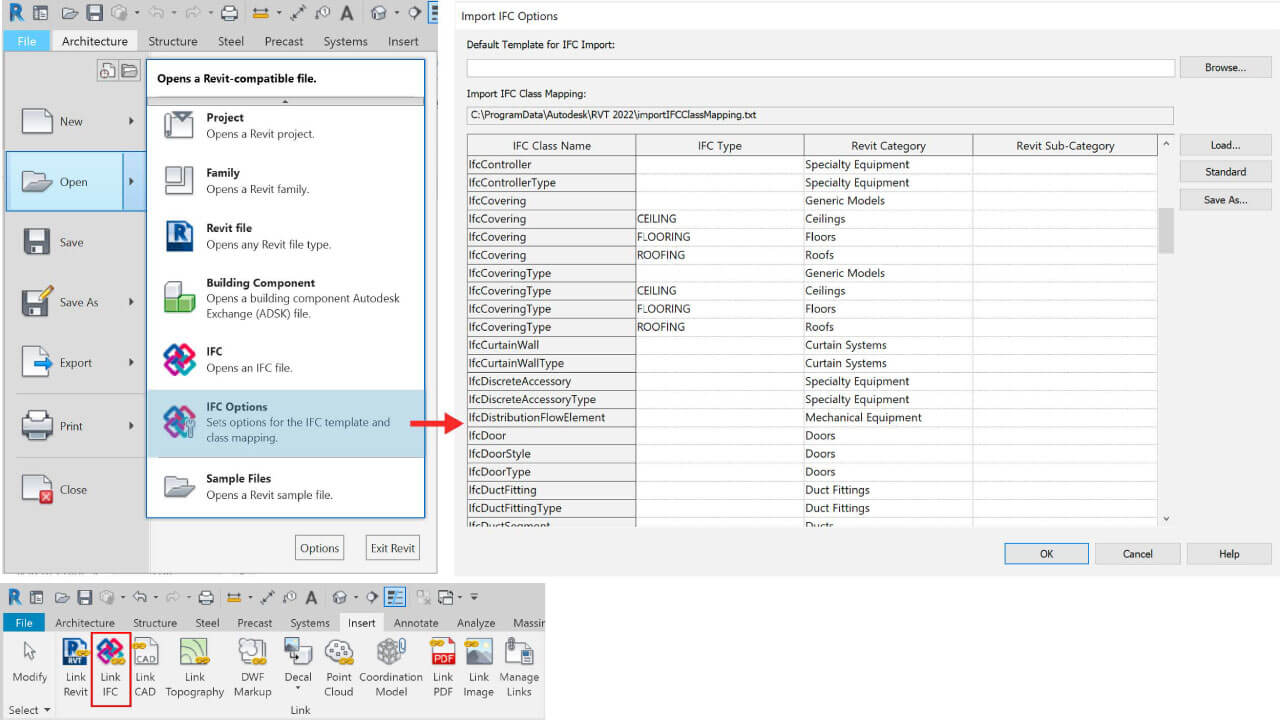The width and height of the screenshot is (1280, 720).
Task: Click the IFC Class Name column header
Action: pyautogui.click(x=551, y=146)
